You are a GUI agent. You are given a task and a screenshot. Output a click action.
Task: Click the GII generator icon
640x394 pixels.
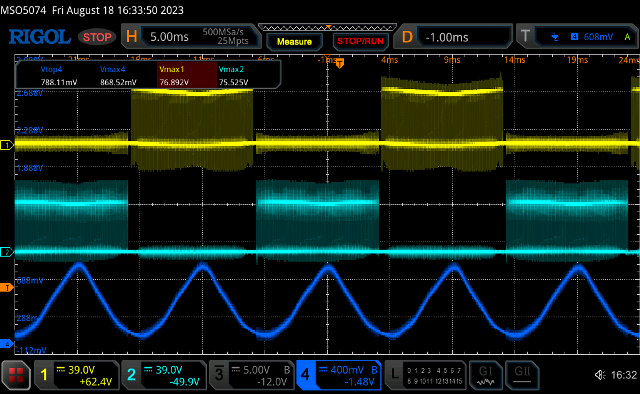pos(522,375)
